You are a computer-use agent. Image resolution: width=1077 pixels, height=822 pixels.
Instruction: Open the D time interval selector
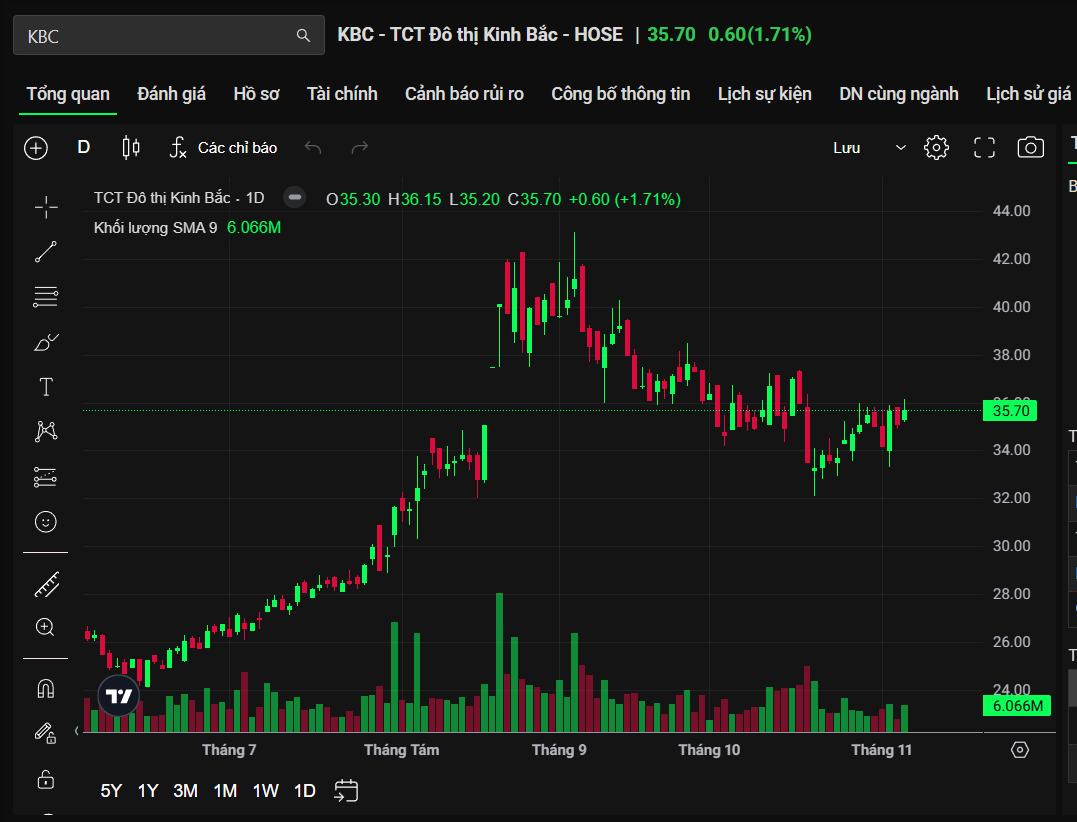pyautogui.click(x=84, y=148)
